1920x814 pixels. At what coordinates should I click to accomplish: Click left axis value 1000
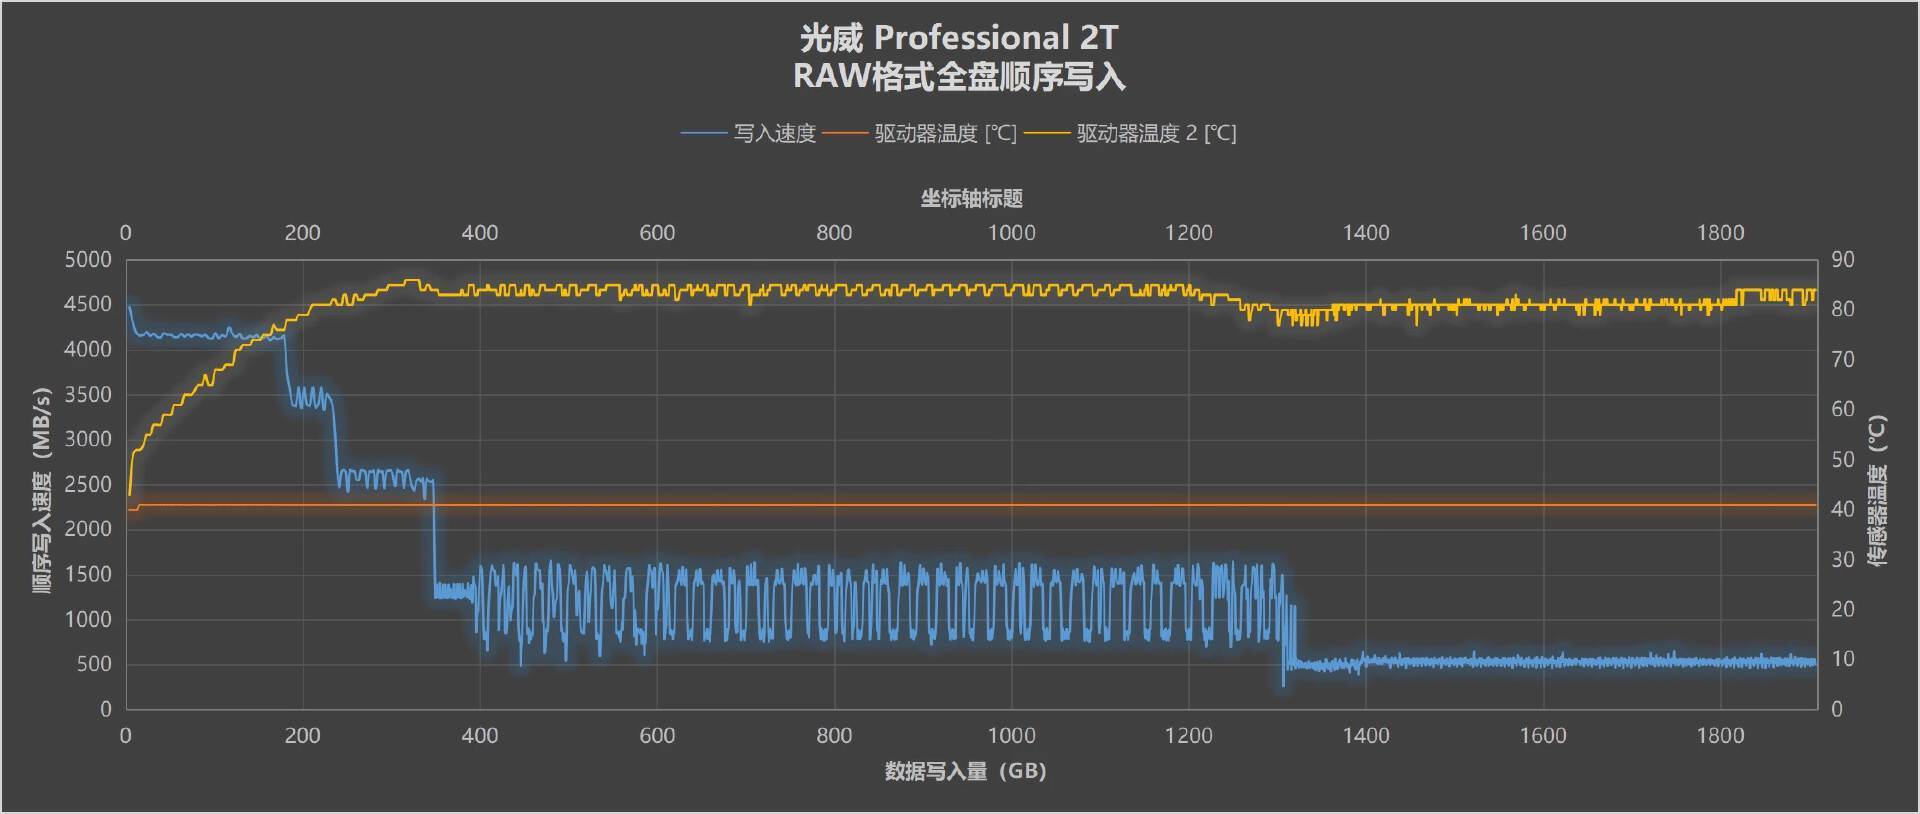(x=88, y=620)
